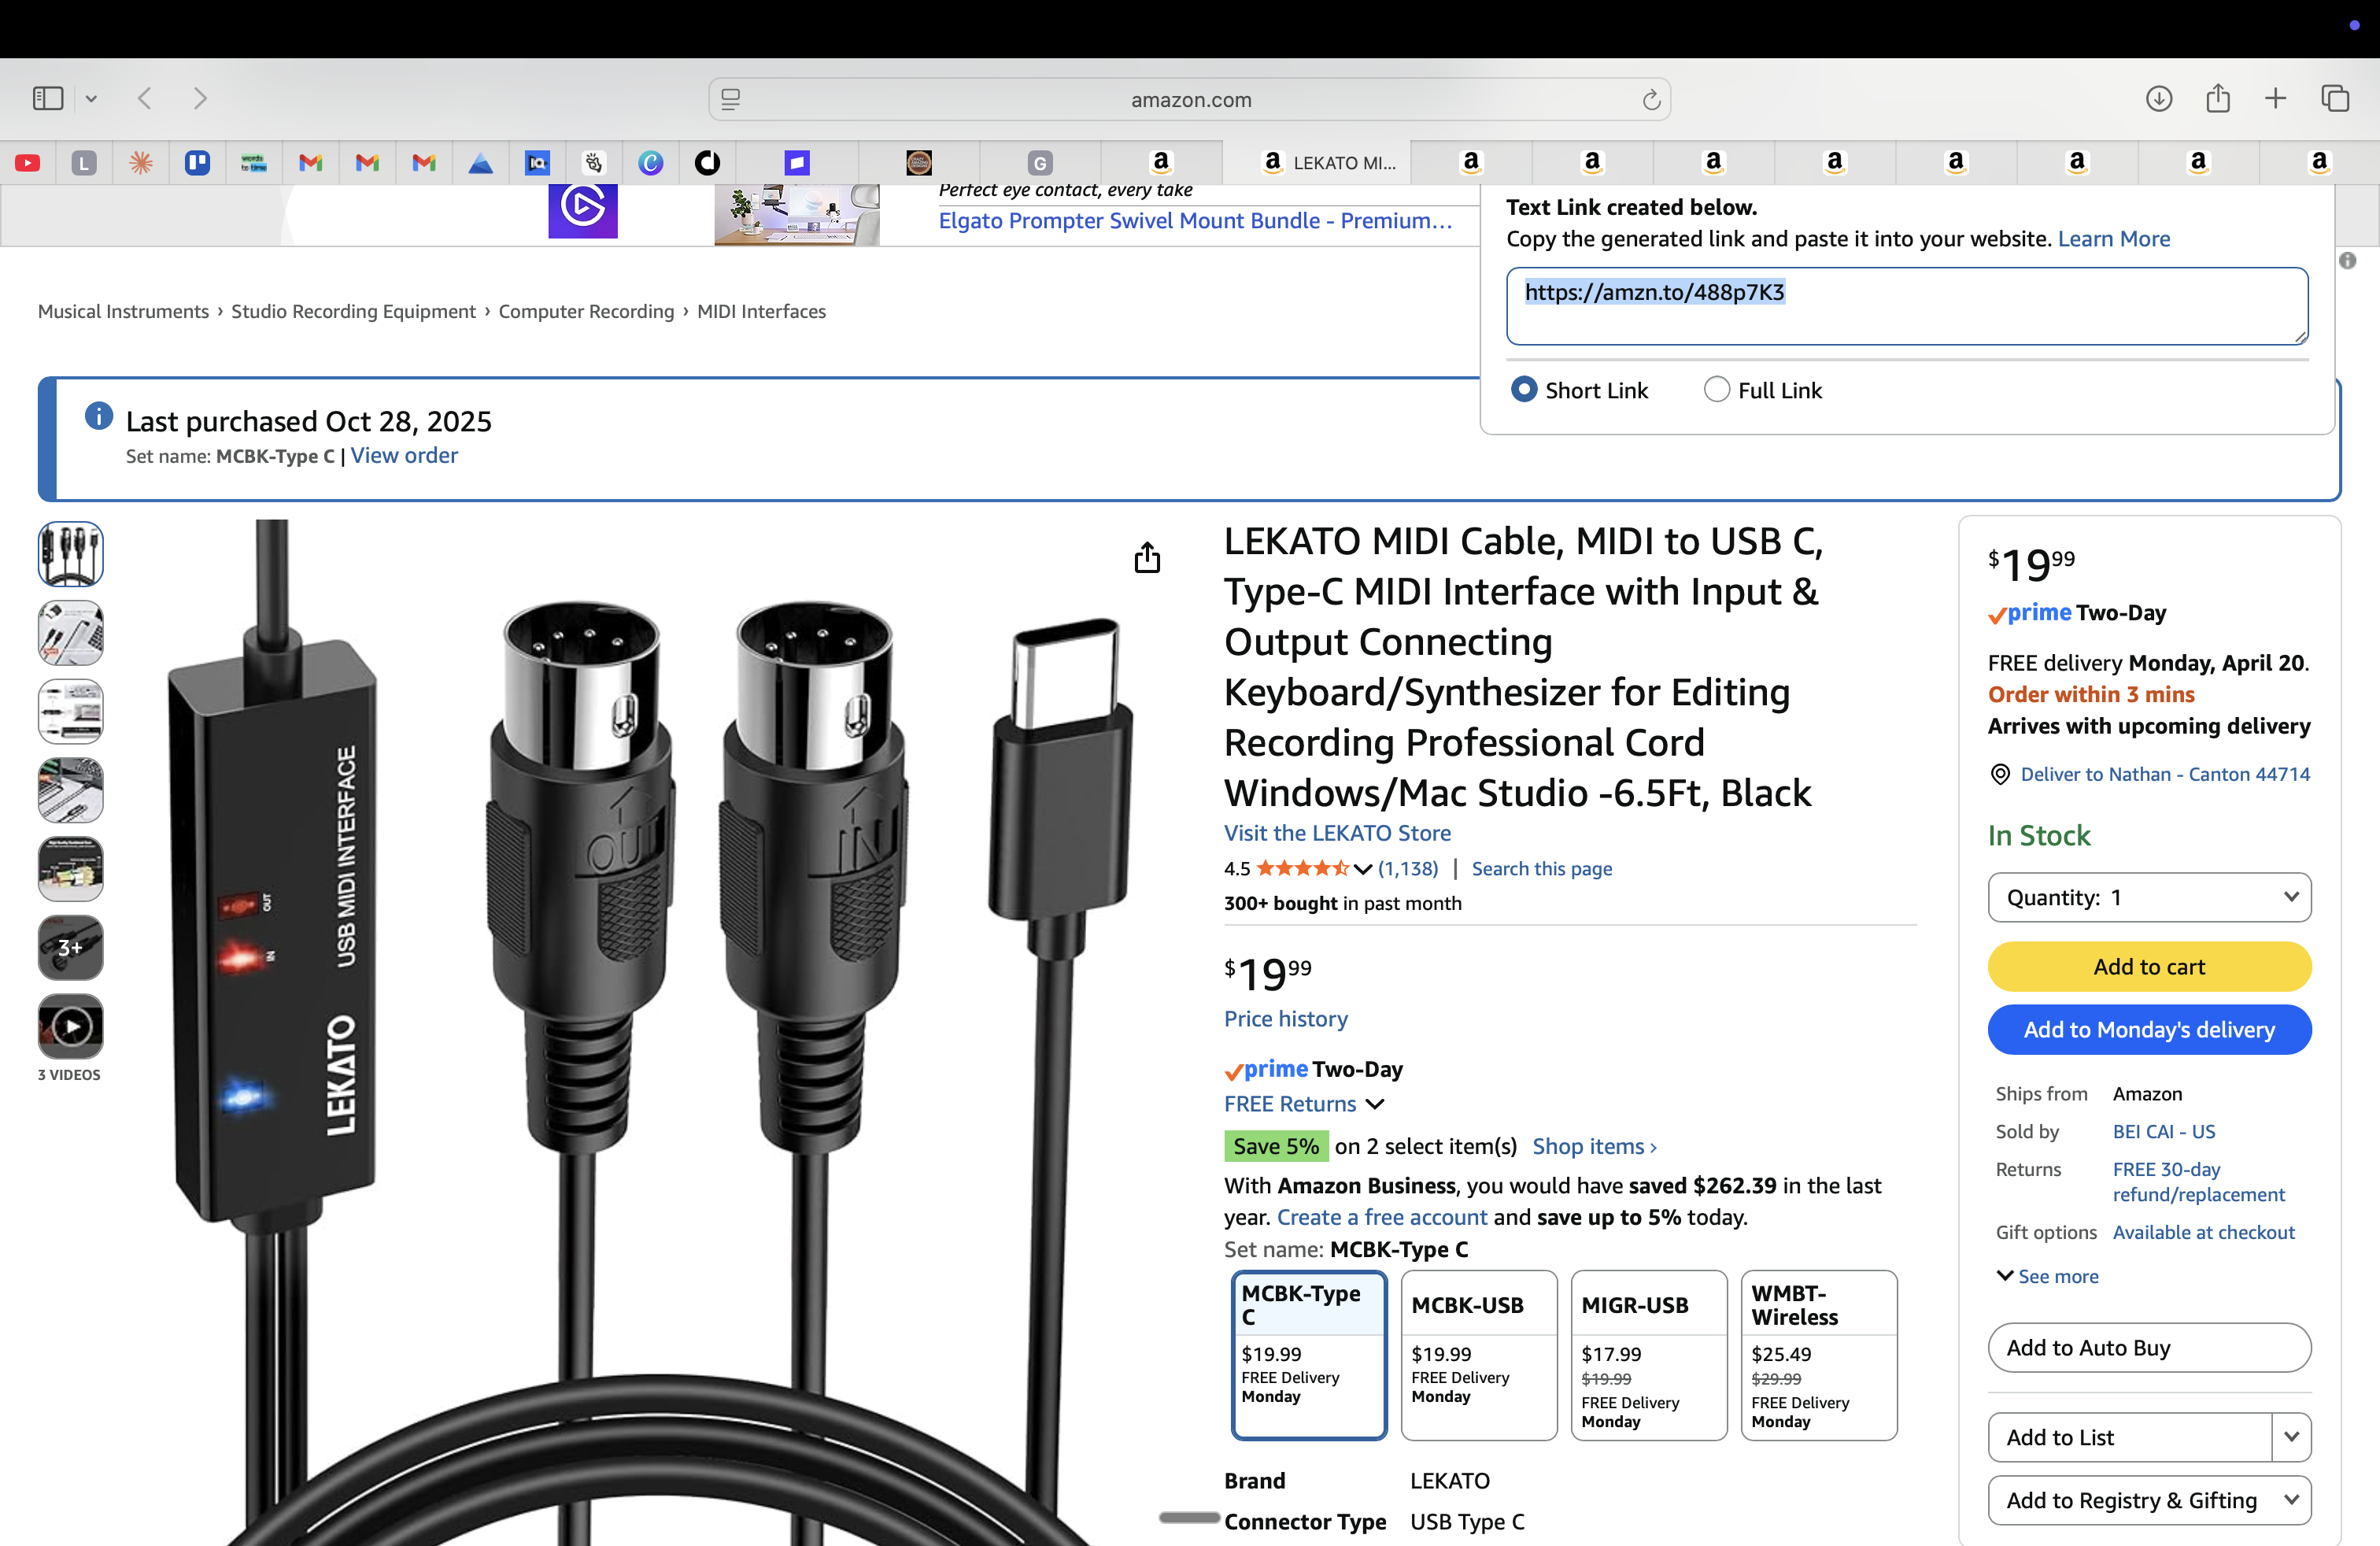The image size is (2380, 1546).
Task: Open the Quantity dropdown
Action: coord(2149,897)
